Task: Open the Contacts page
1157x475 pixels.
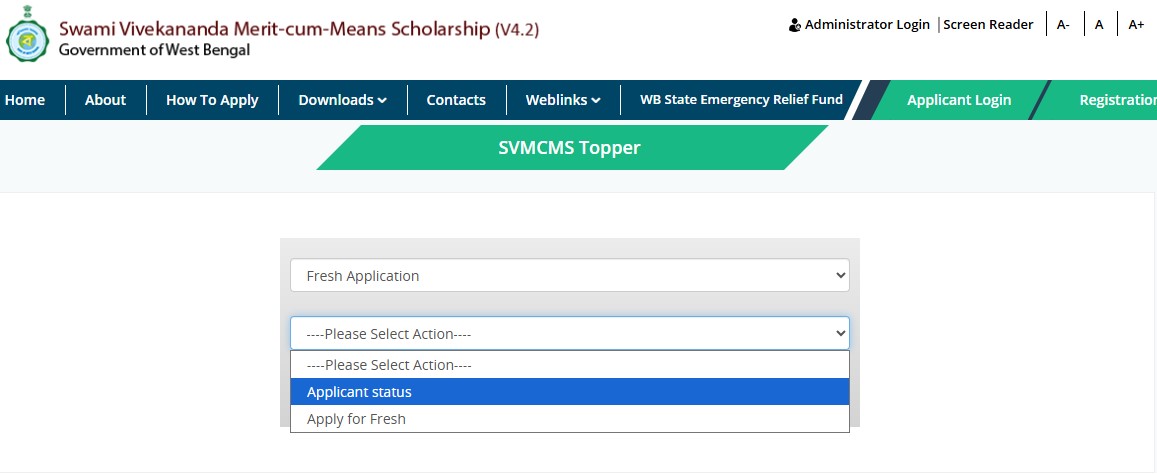Action: 456,100
